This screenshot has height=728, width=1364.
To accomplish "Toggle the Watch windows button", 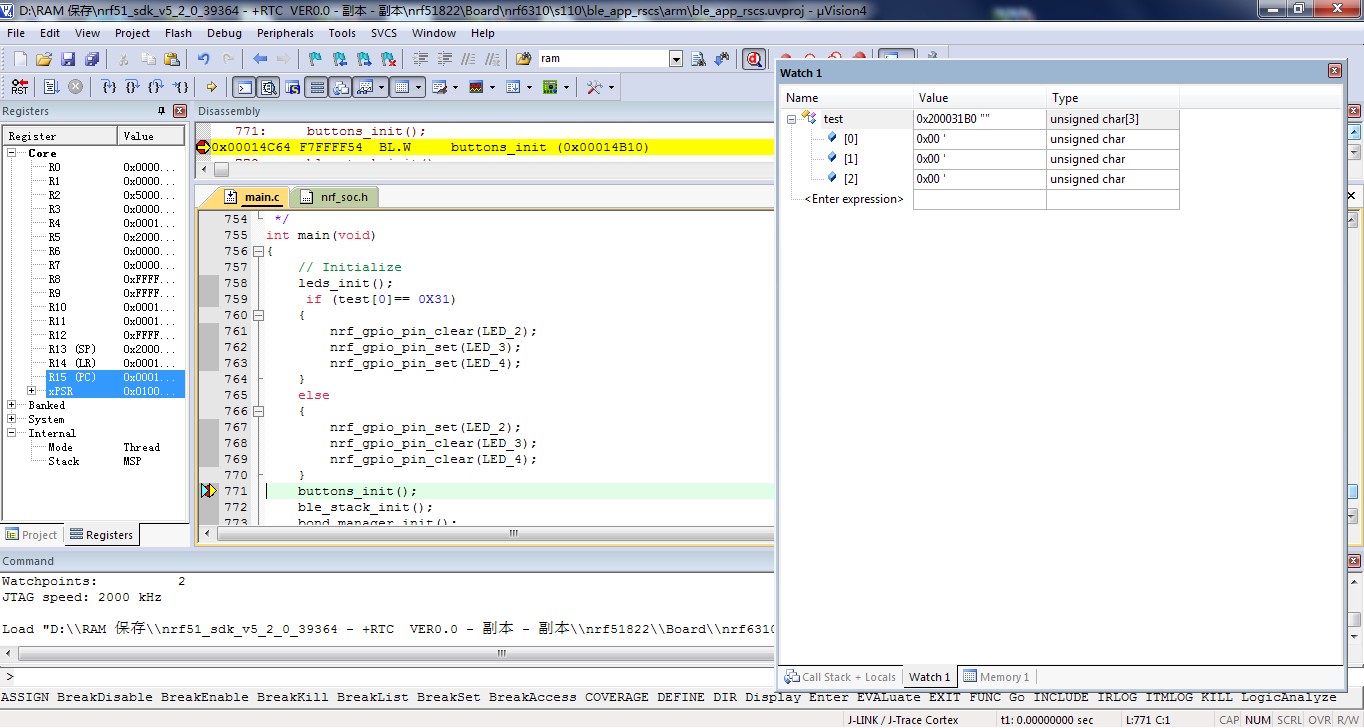I will point(366,87).
